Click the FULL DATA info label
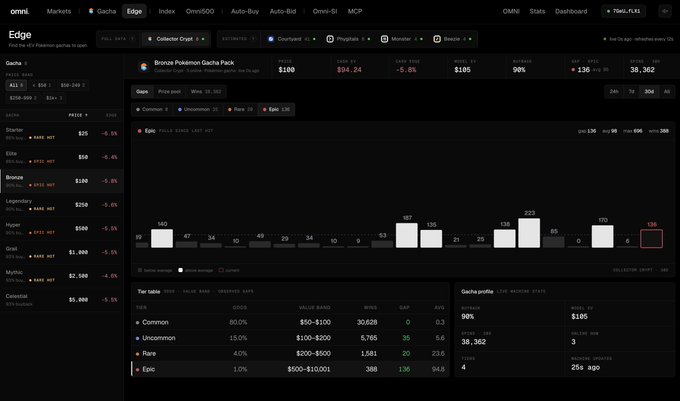The image size is (680, 401). coord(118,39)
